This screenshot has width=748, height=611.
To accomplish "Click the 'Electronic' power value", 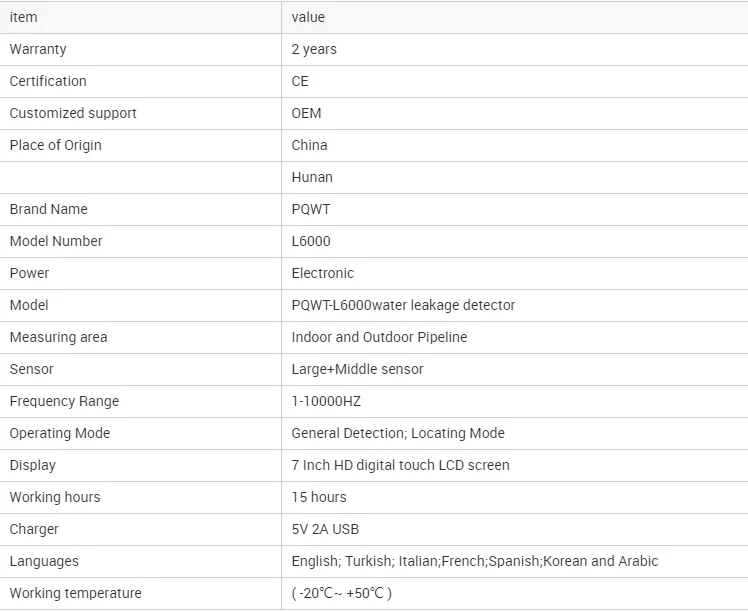I will pyautogui.click(x=322, y=273).
